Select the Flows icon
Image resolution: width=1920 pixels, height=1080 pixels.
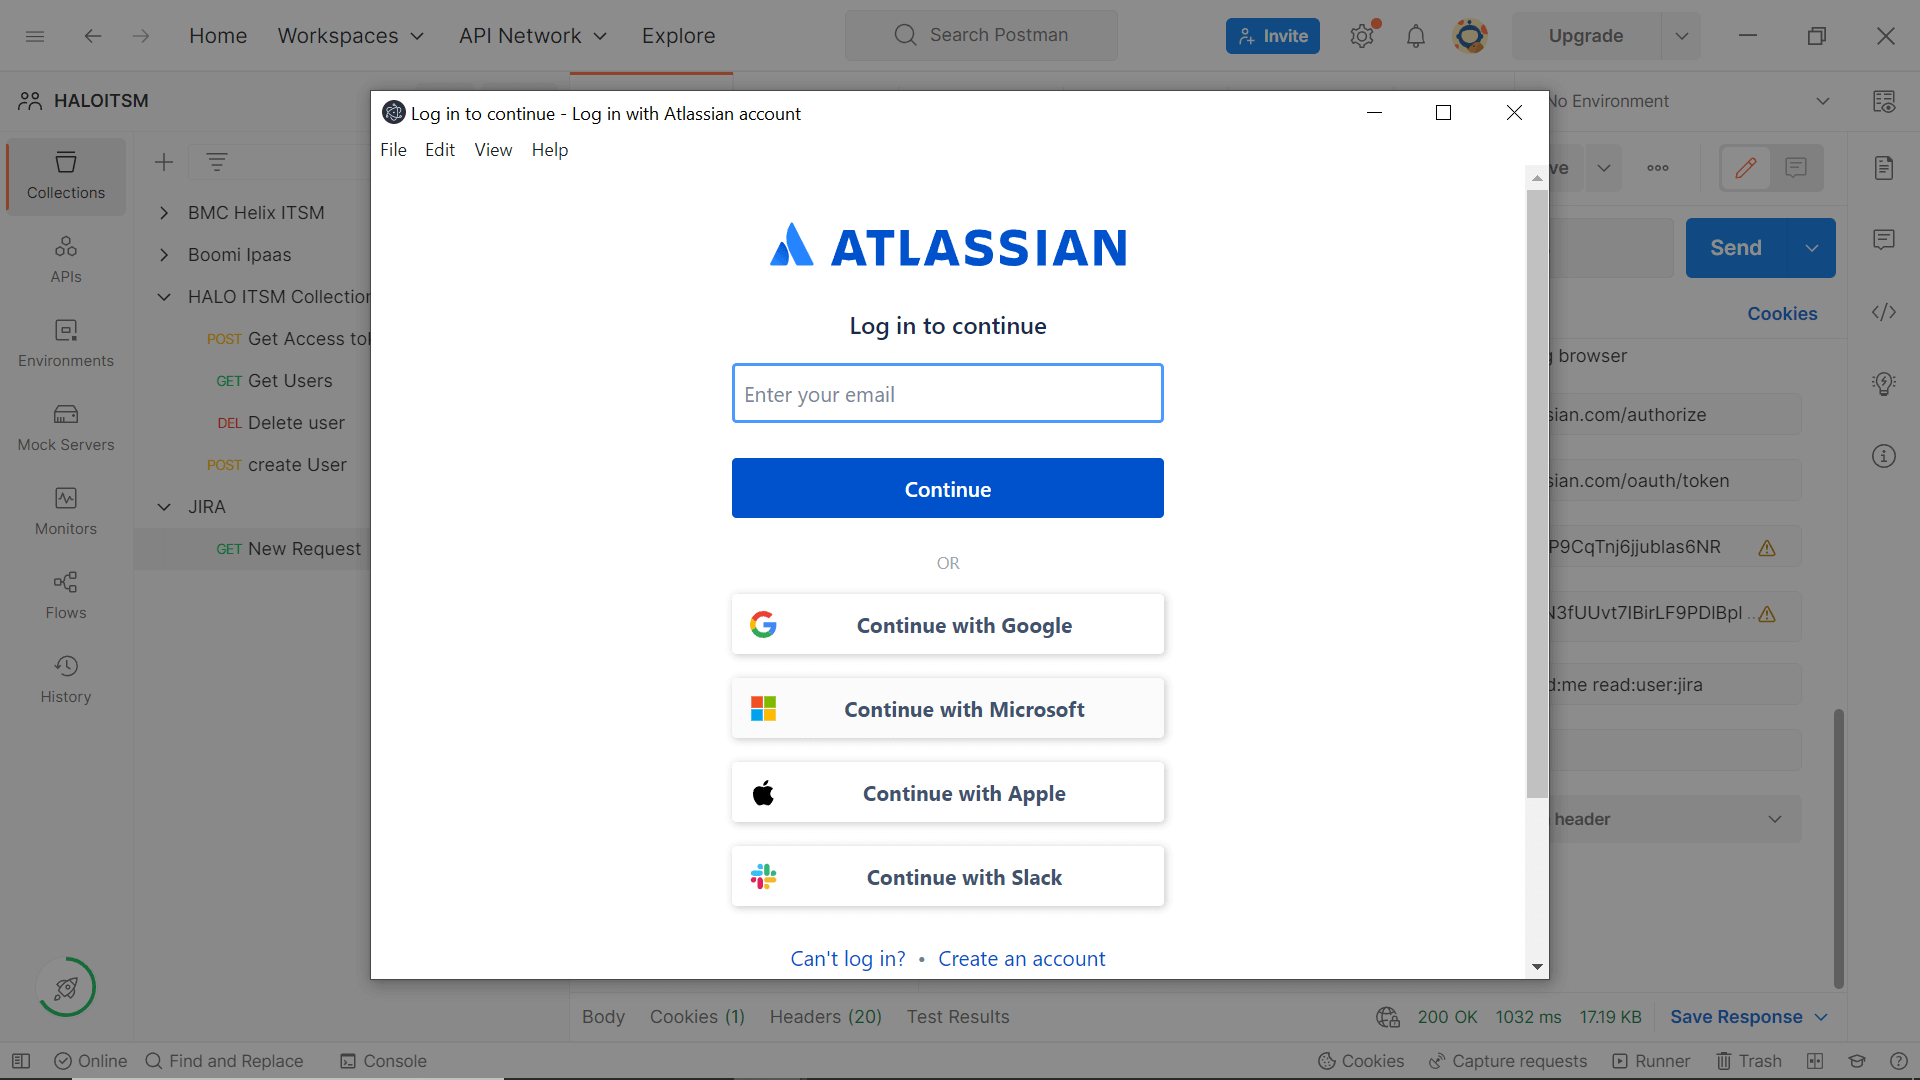[x=65, y=582]
